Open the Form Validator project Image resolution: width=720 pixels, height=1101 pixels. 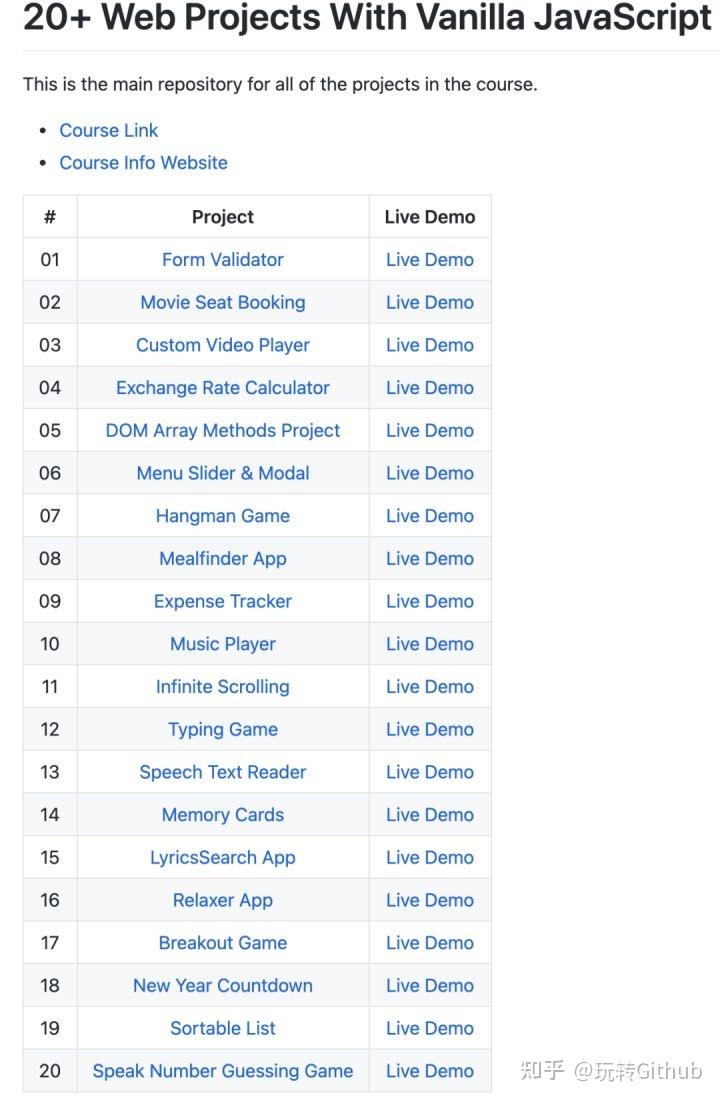(222, 259)
